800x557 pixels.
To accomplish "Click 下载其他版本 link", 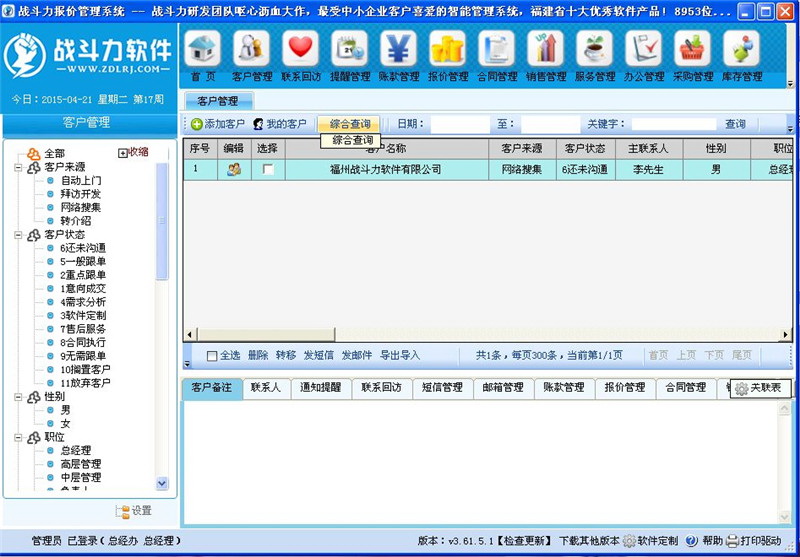I will point(589,541).
